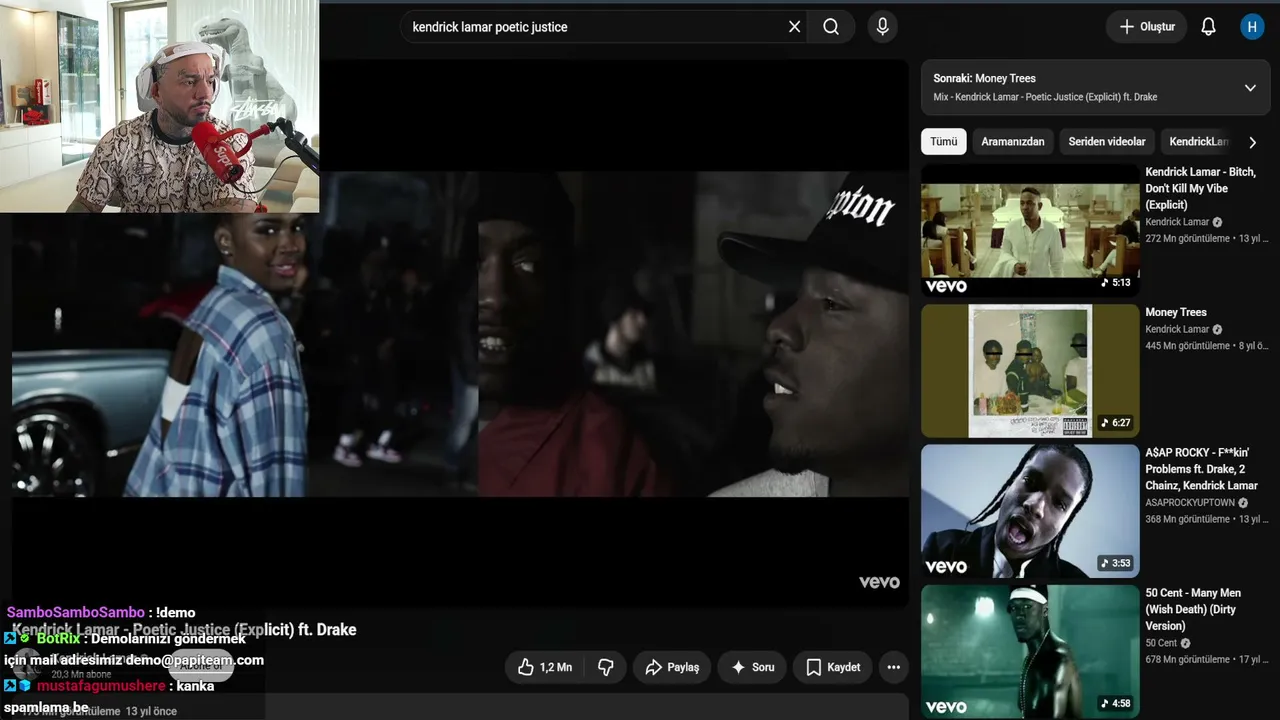Select the KendrickLamar filter chip
The width and height of the screenshot is (1280, 720).
pyautogui.click(x=1198, y=141)
